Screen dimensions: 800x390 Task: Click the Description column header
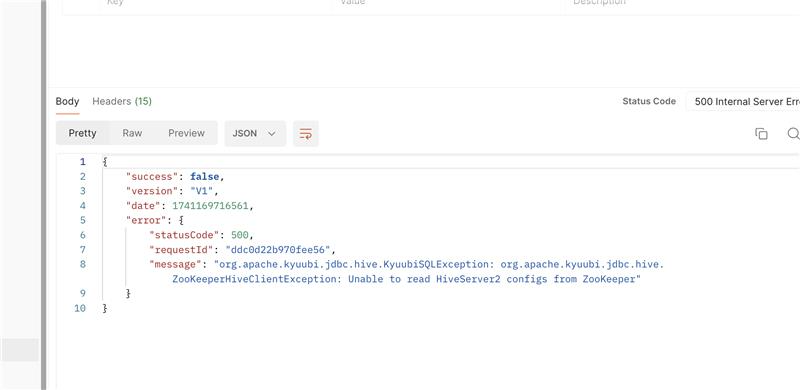pyautogui.click(x=599, y=2)
